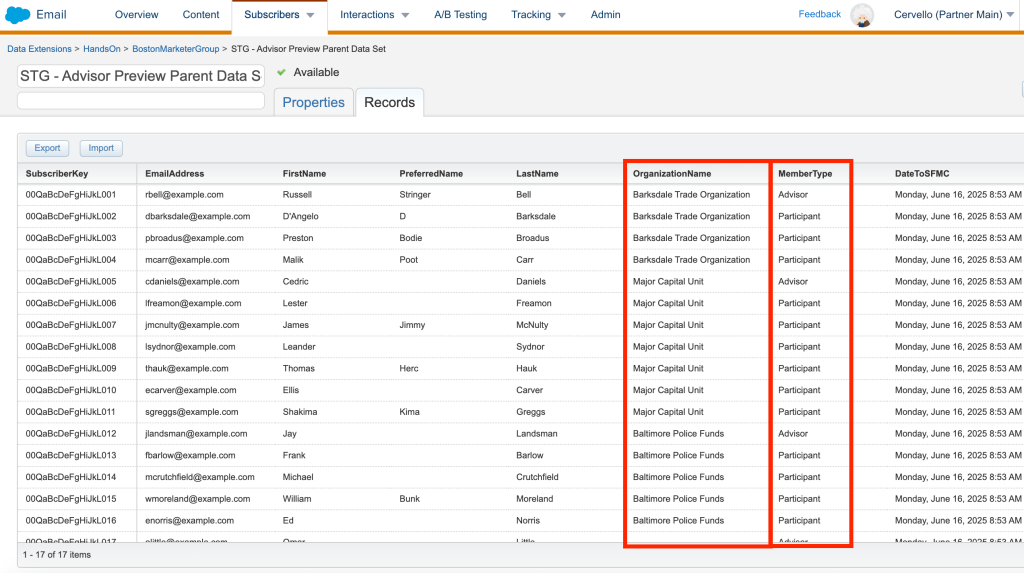
Task: Click the Export button
Action: pos(48,148)
